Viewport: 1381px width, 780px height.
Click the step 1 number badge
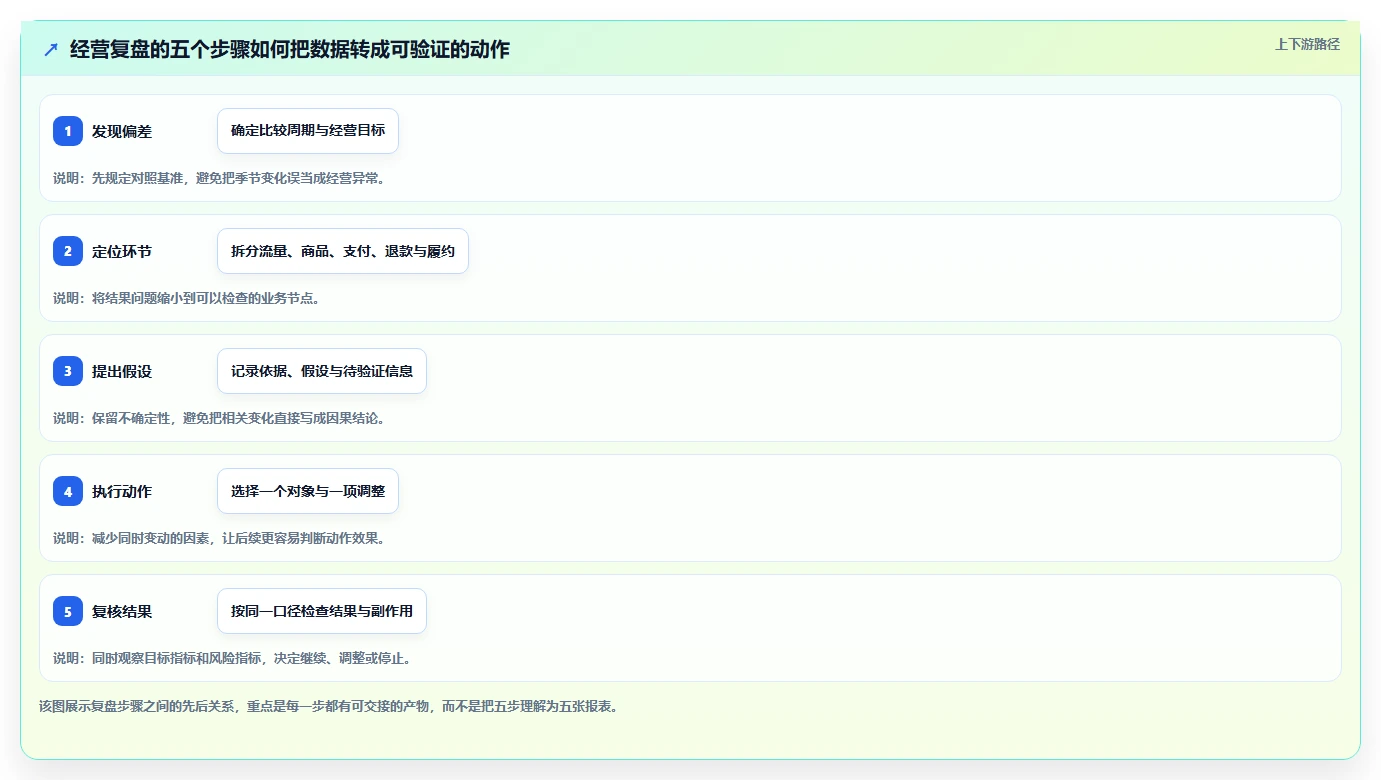pyautogui.click(x=68, y=131)
